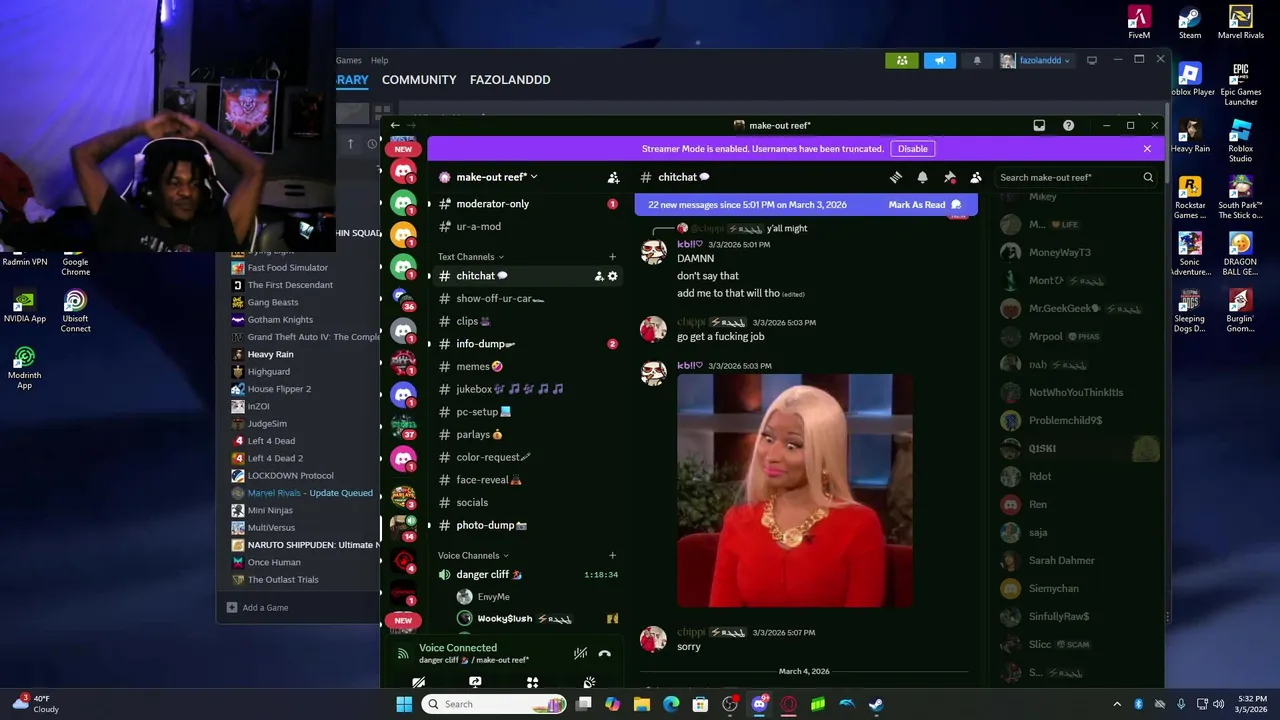Open Discord from the taskbar
Viewport: 1280px width, 720px height.
coord(759,704)
